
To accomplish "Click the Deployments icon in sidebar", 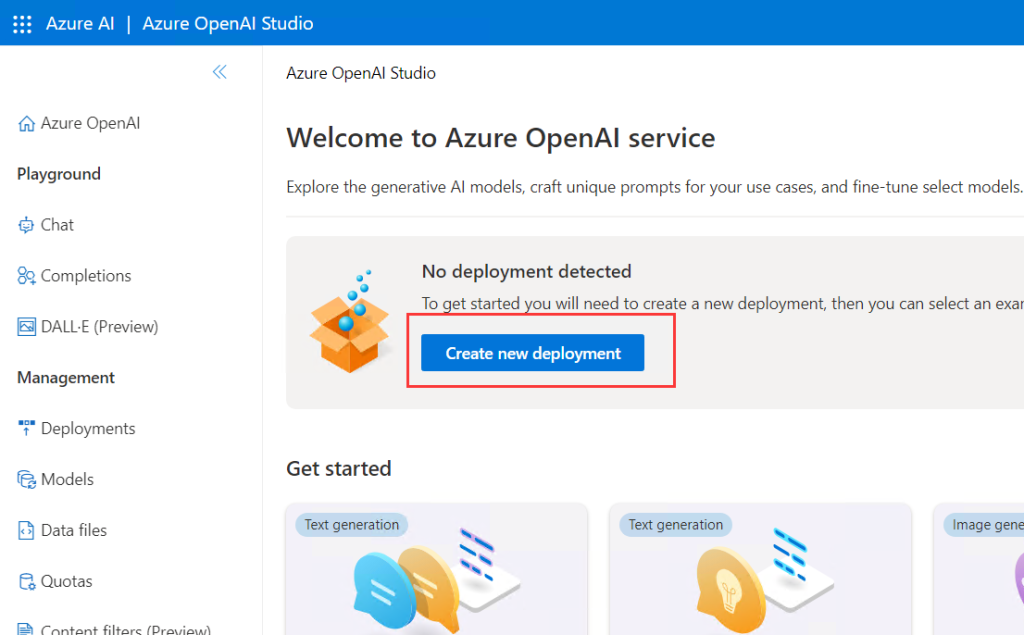I will [x=27, y=428].
